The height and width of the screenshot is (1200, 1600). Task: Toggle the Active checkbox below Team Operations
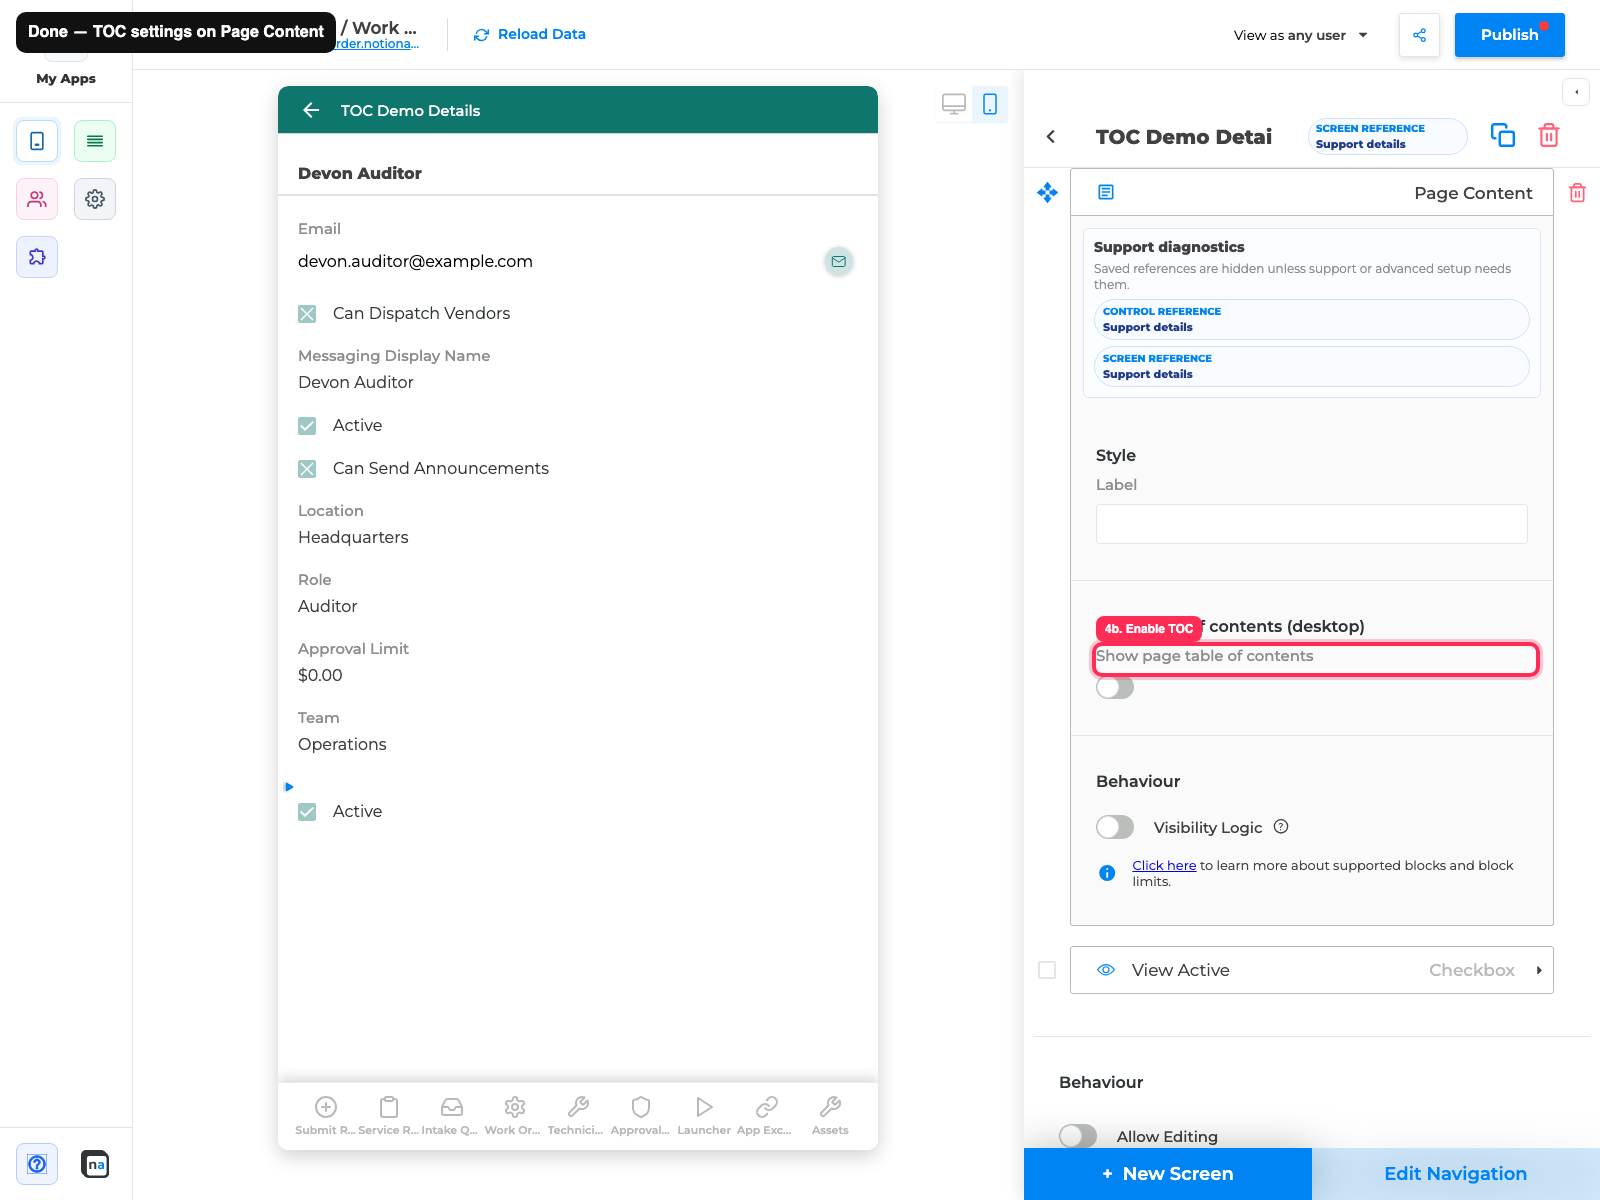[307, 812]
